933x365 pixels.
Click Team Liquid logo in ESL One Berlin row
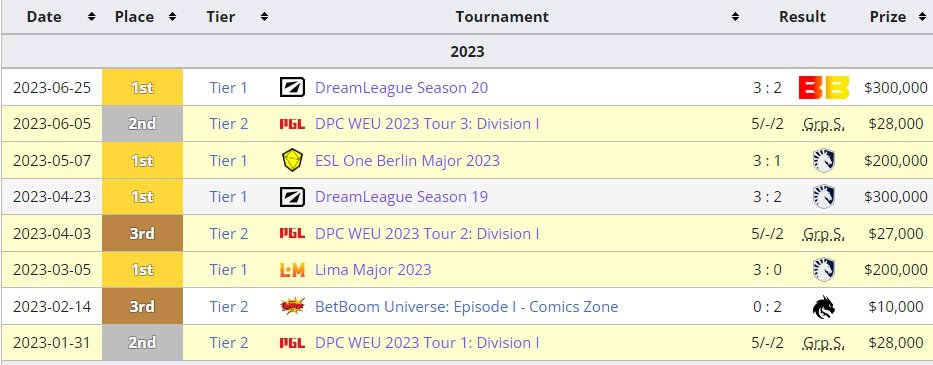824,161
